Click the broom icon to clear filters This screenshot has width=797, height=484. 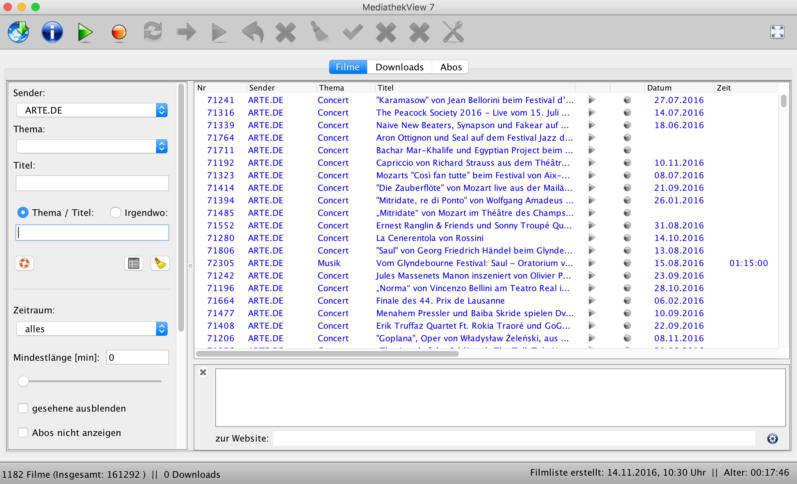coord(160,263)
